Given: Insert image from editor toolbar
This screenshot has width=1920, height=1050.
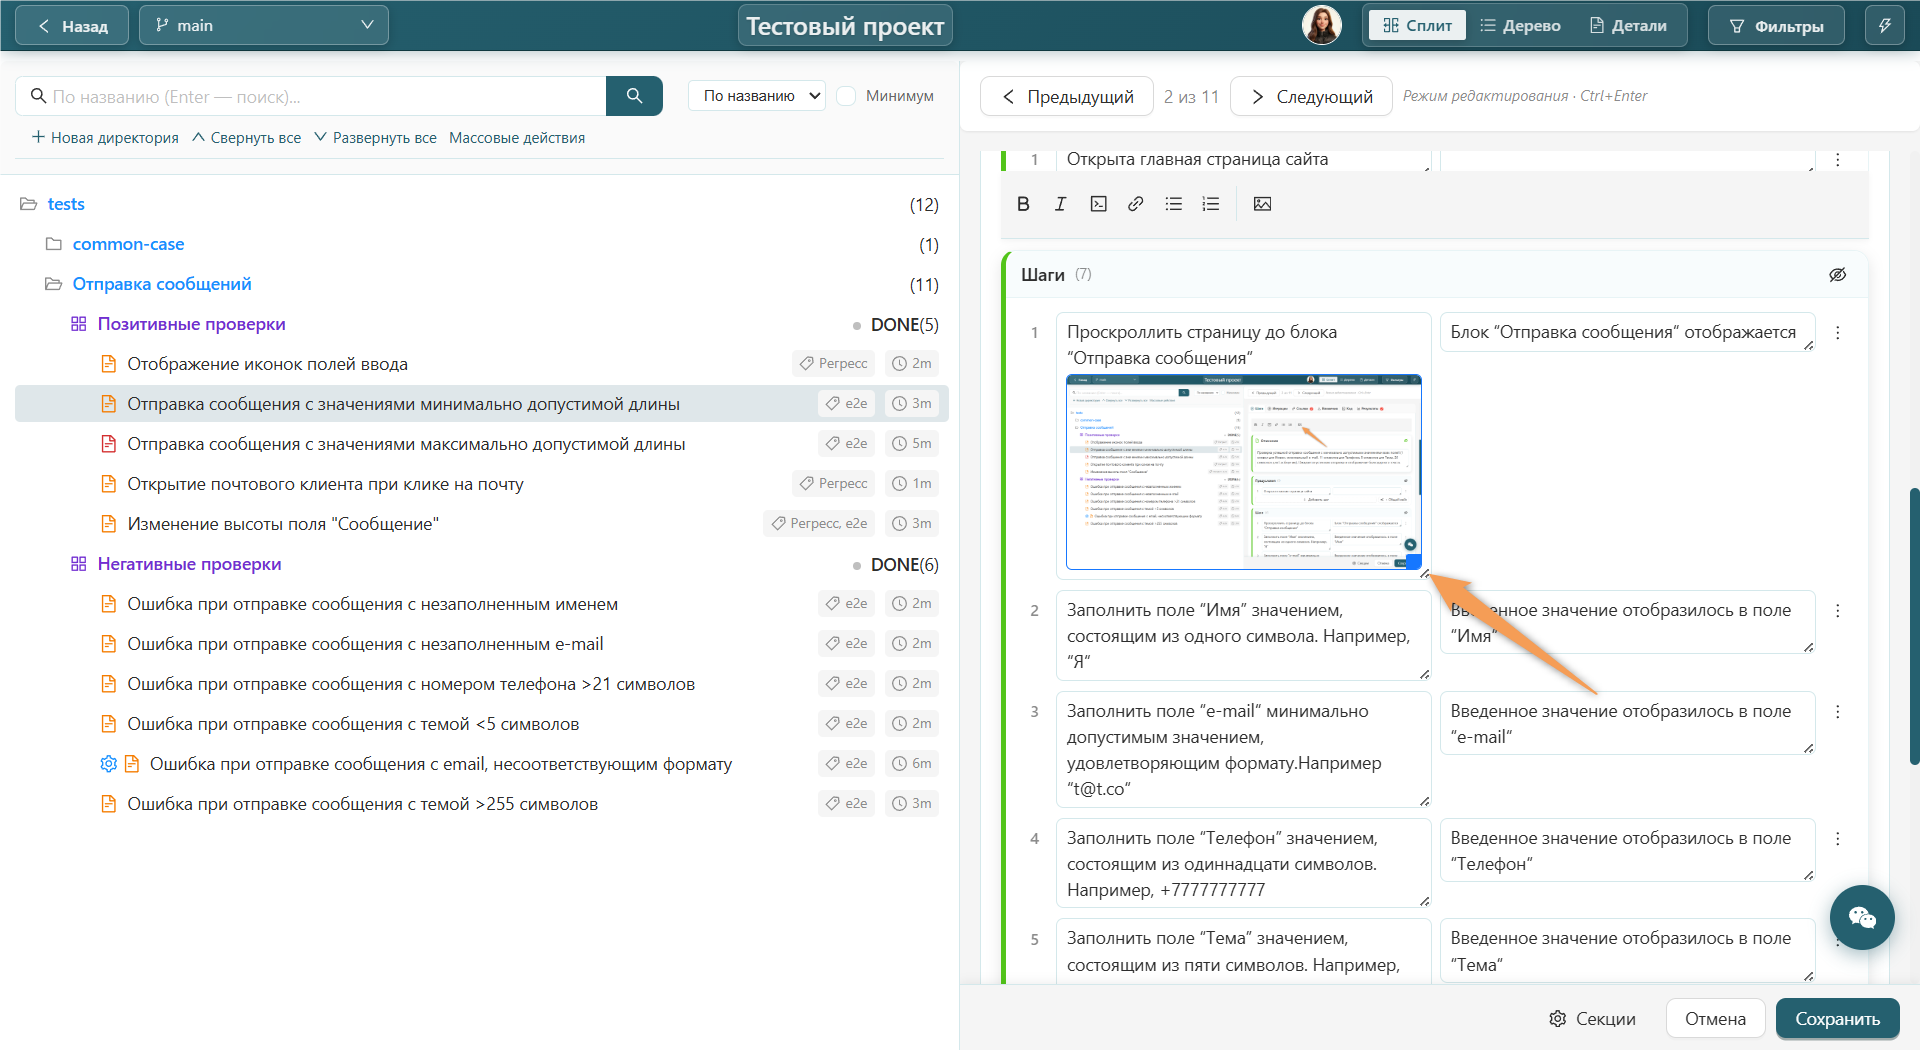Looking at the screenshot, I should [x=1262, y=204].
